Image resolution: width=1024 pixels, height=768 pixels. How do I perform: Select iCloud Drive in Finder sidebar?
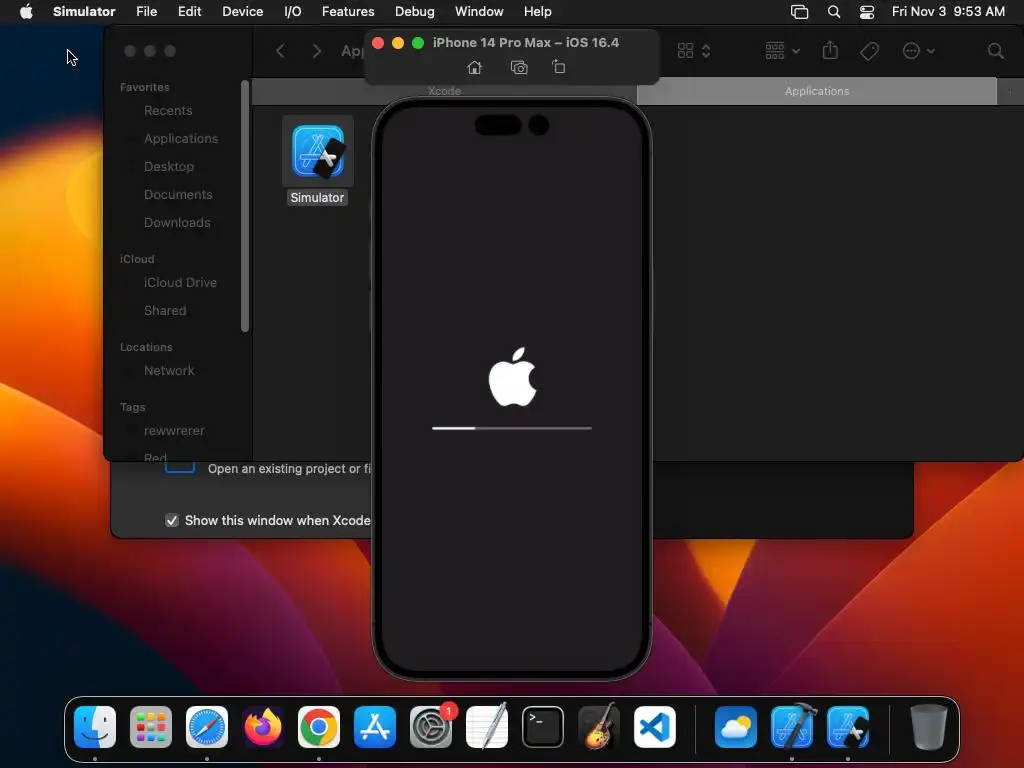click(180, 283)
